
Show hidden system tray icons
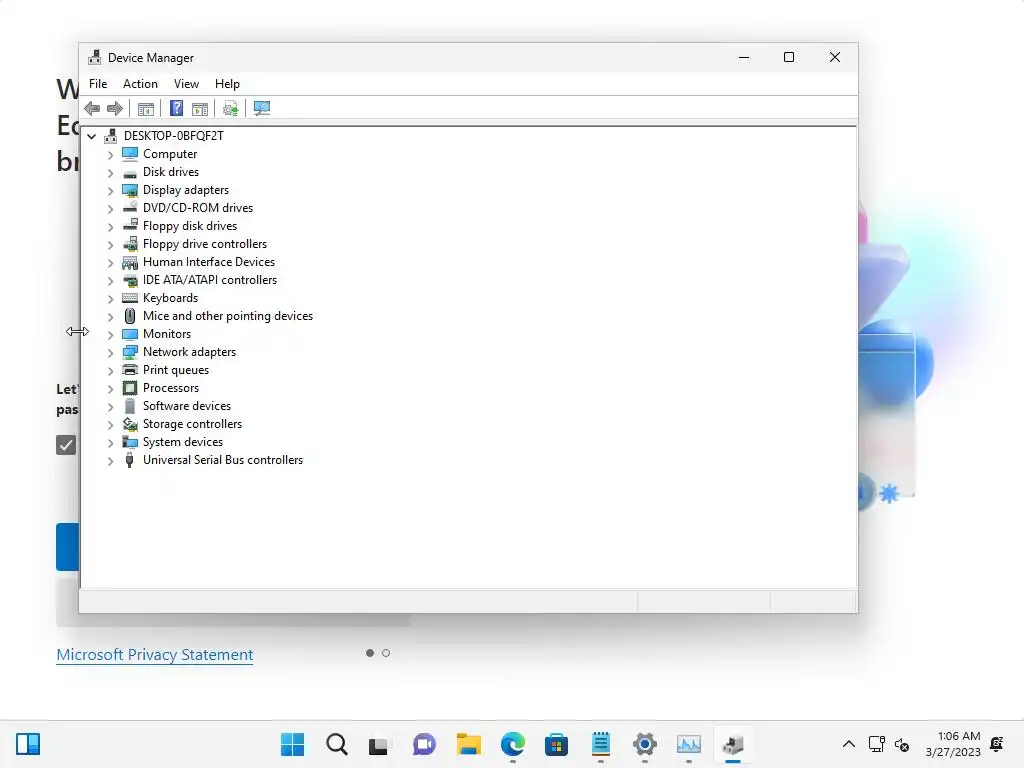pyautogui.click(x=848, y=744)
